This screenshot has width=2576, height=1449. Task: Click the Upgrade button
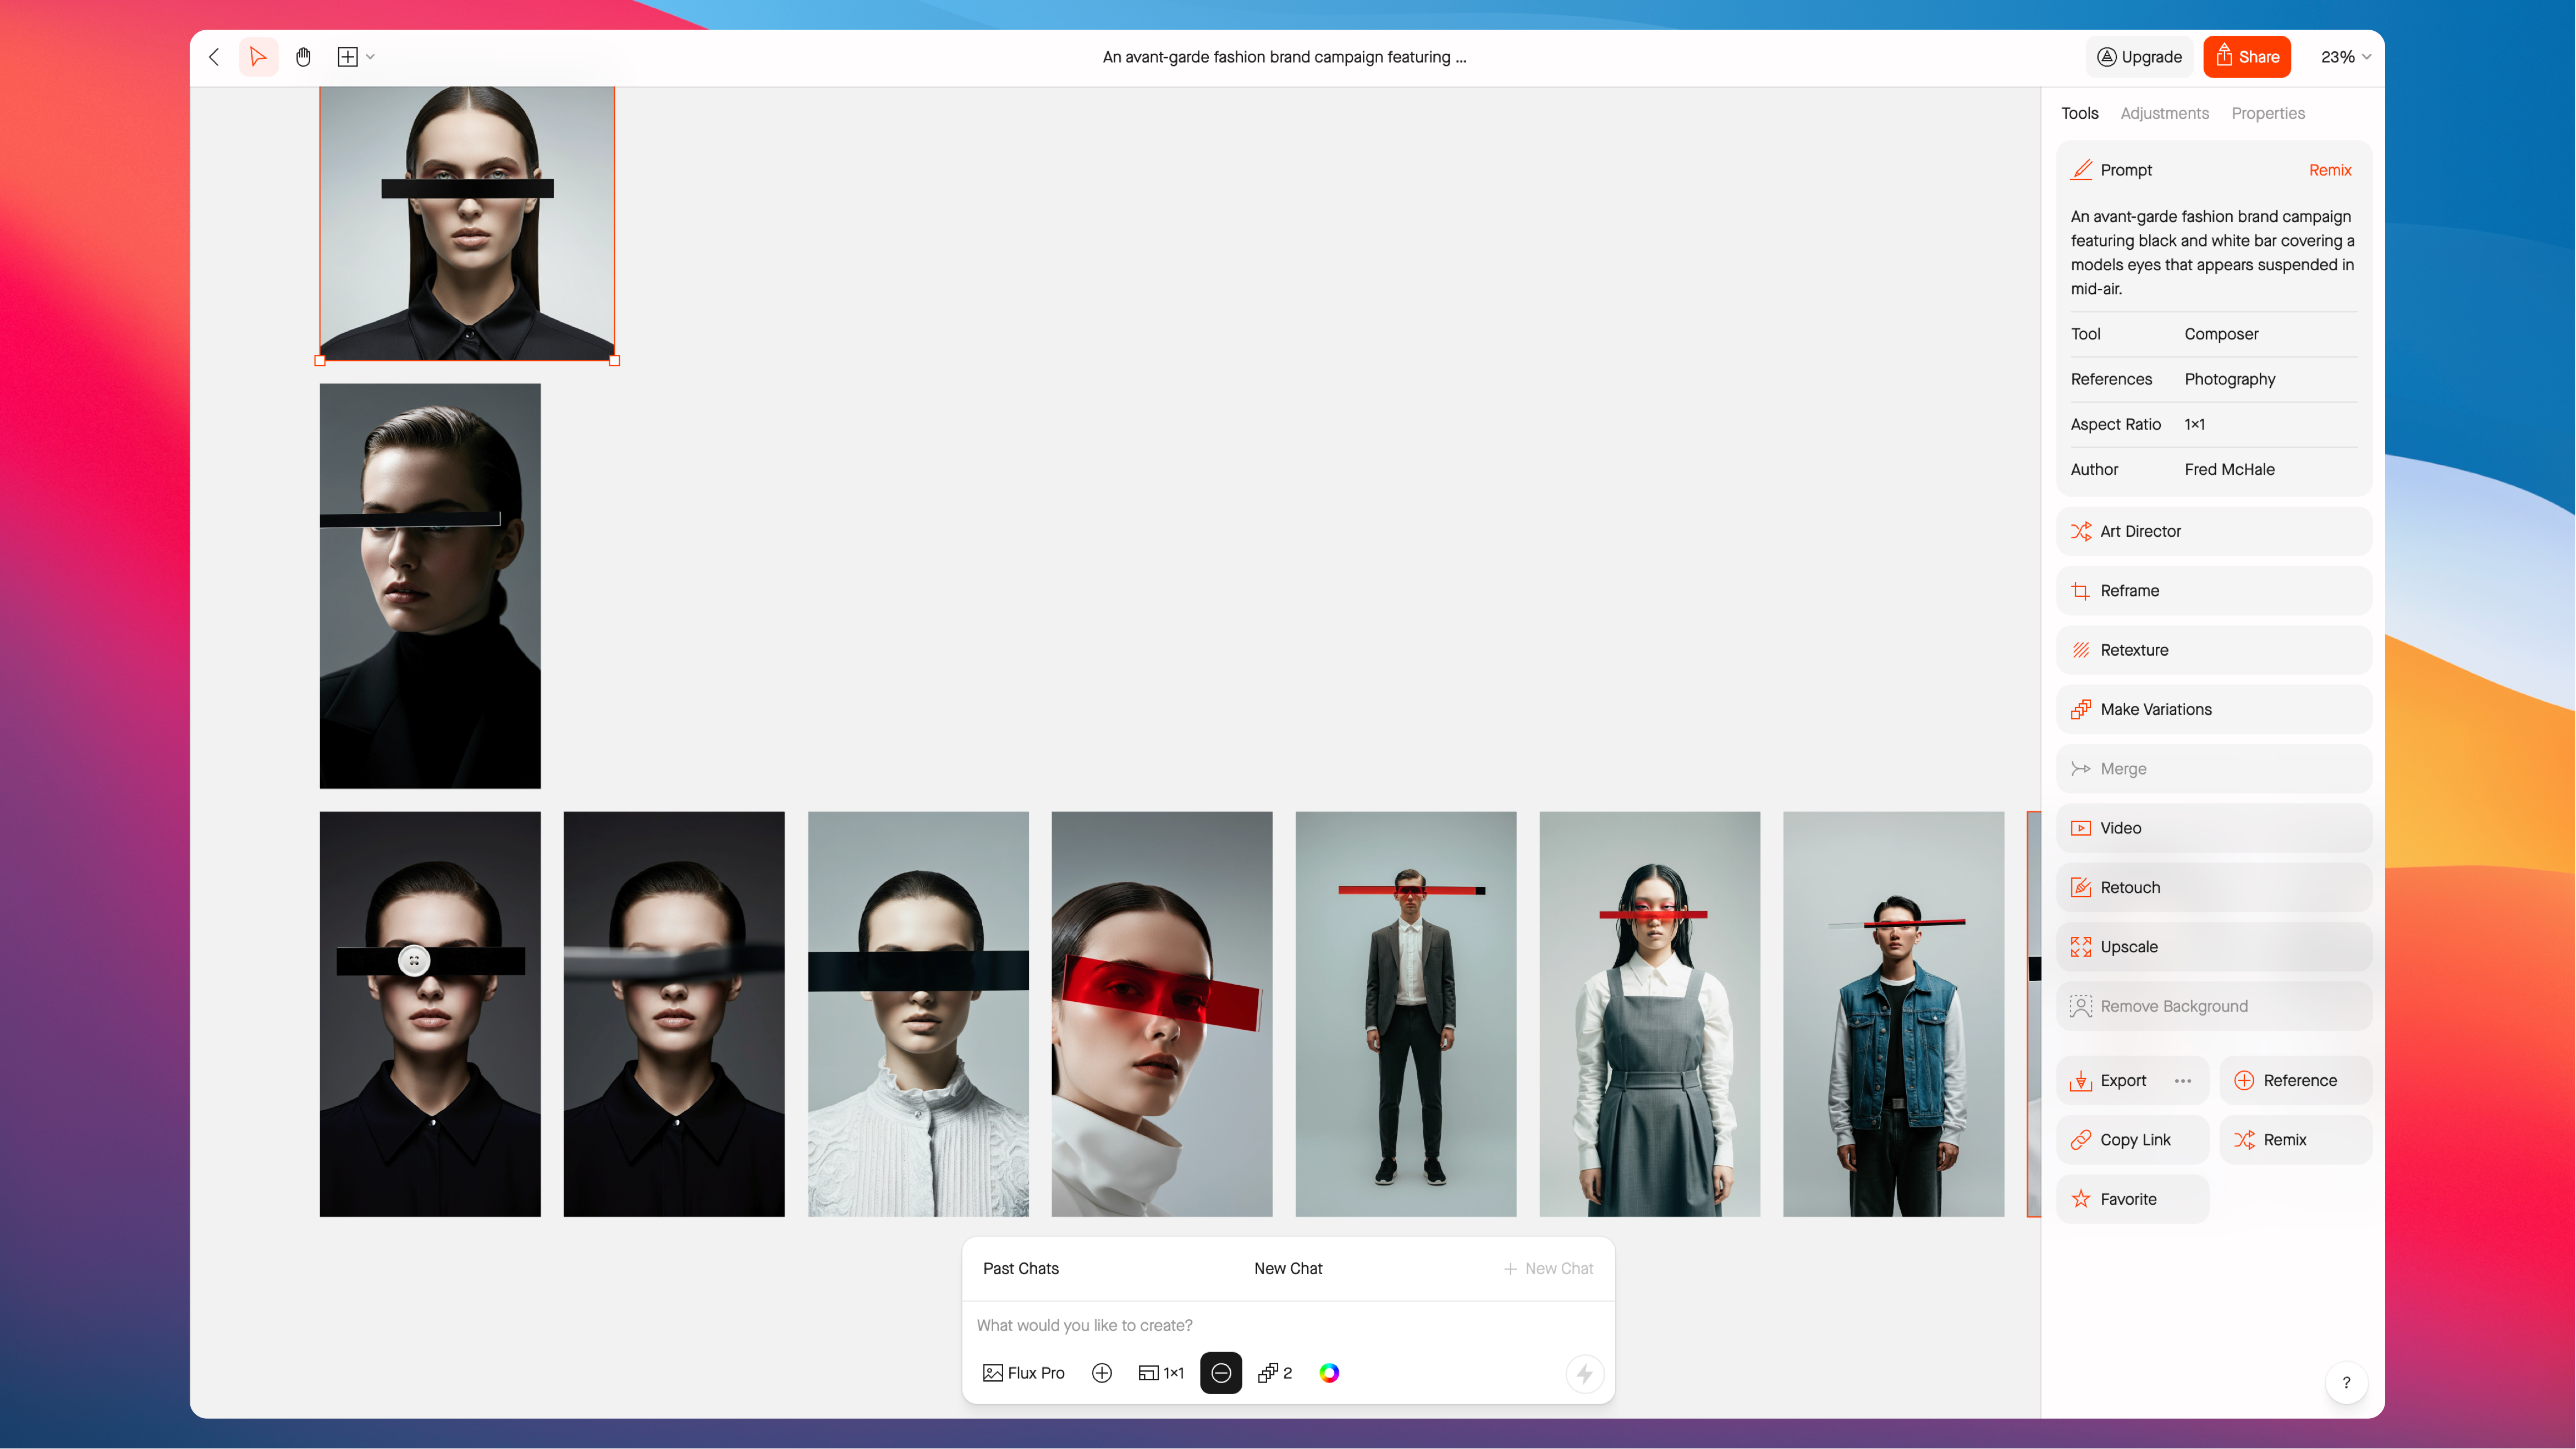click(2139, 57)
